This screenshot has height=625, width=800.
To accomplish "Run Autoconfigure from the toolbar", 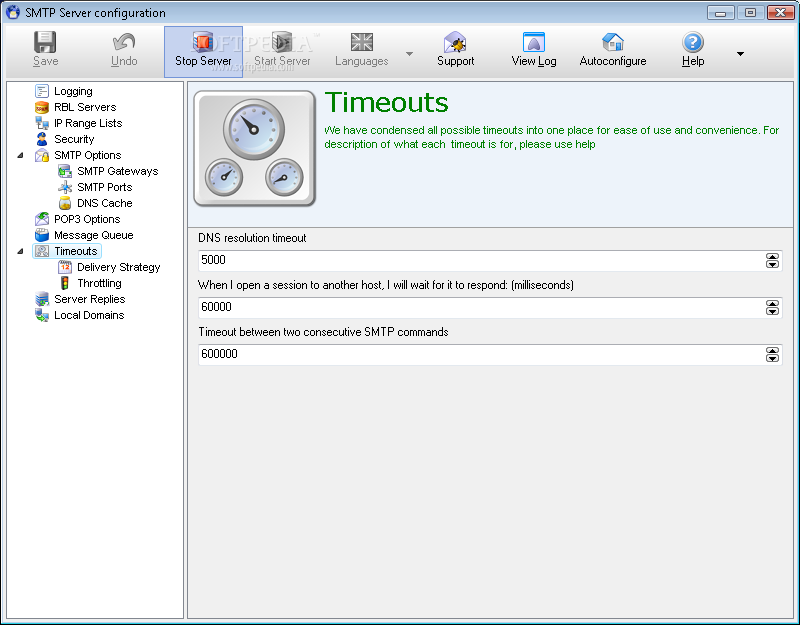I will point(613,50).
